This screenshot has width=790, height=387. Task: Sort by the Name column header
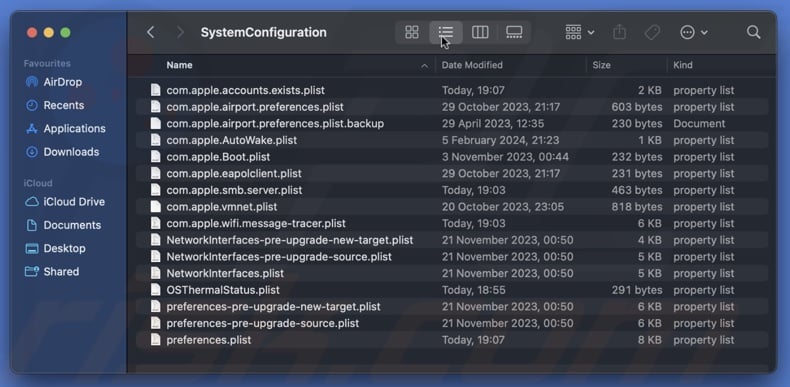coord(179,65)
